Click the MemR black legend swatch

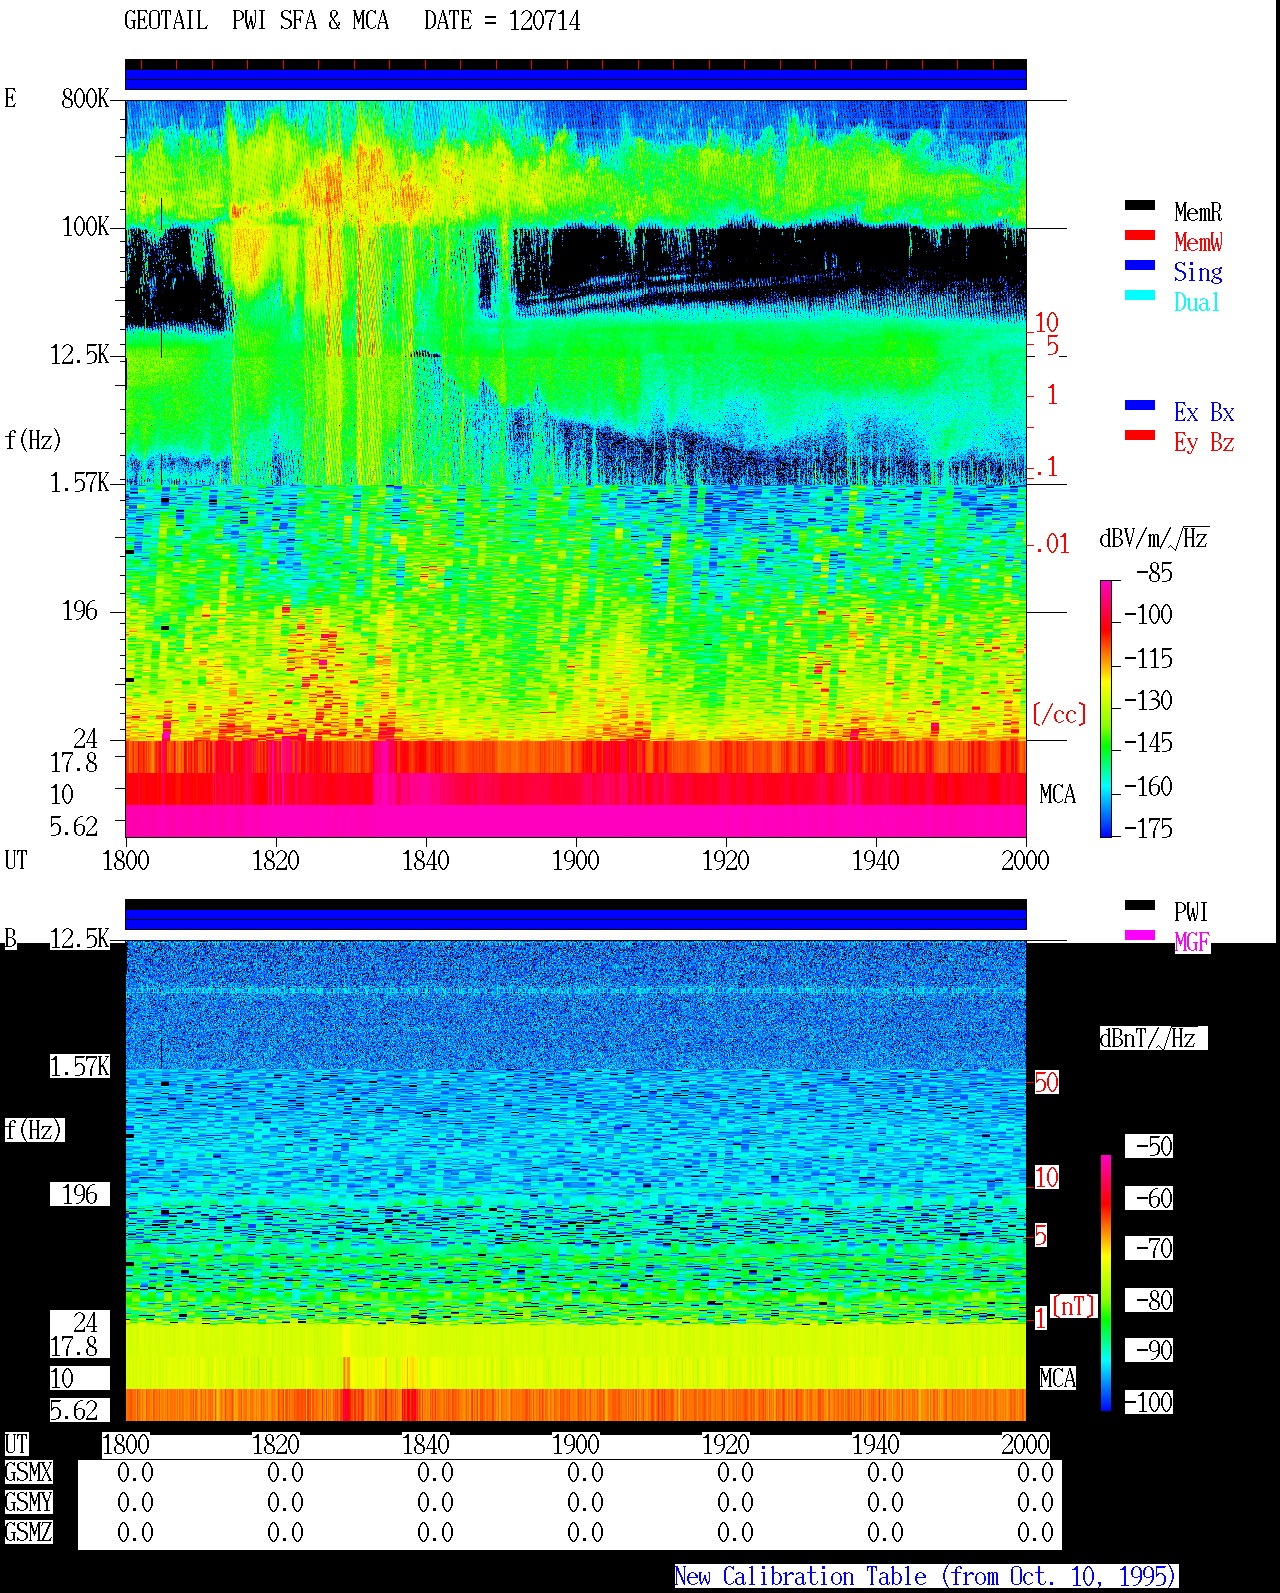coord(1139,205)
